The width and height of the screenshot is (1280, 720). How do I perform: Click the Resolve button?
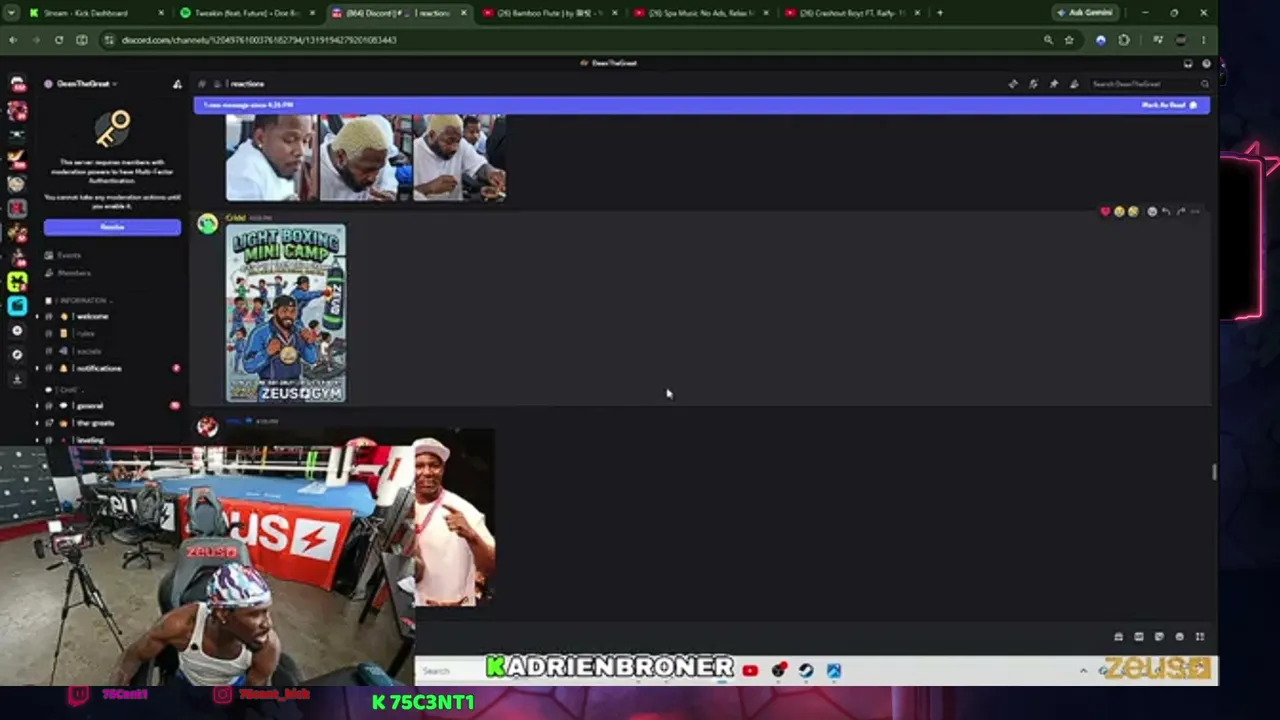pyautogui.click(x=112, y=227)
